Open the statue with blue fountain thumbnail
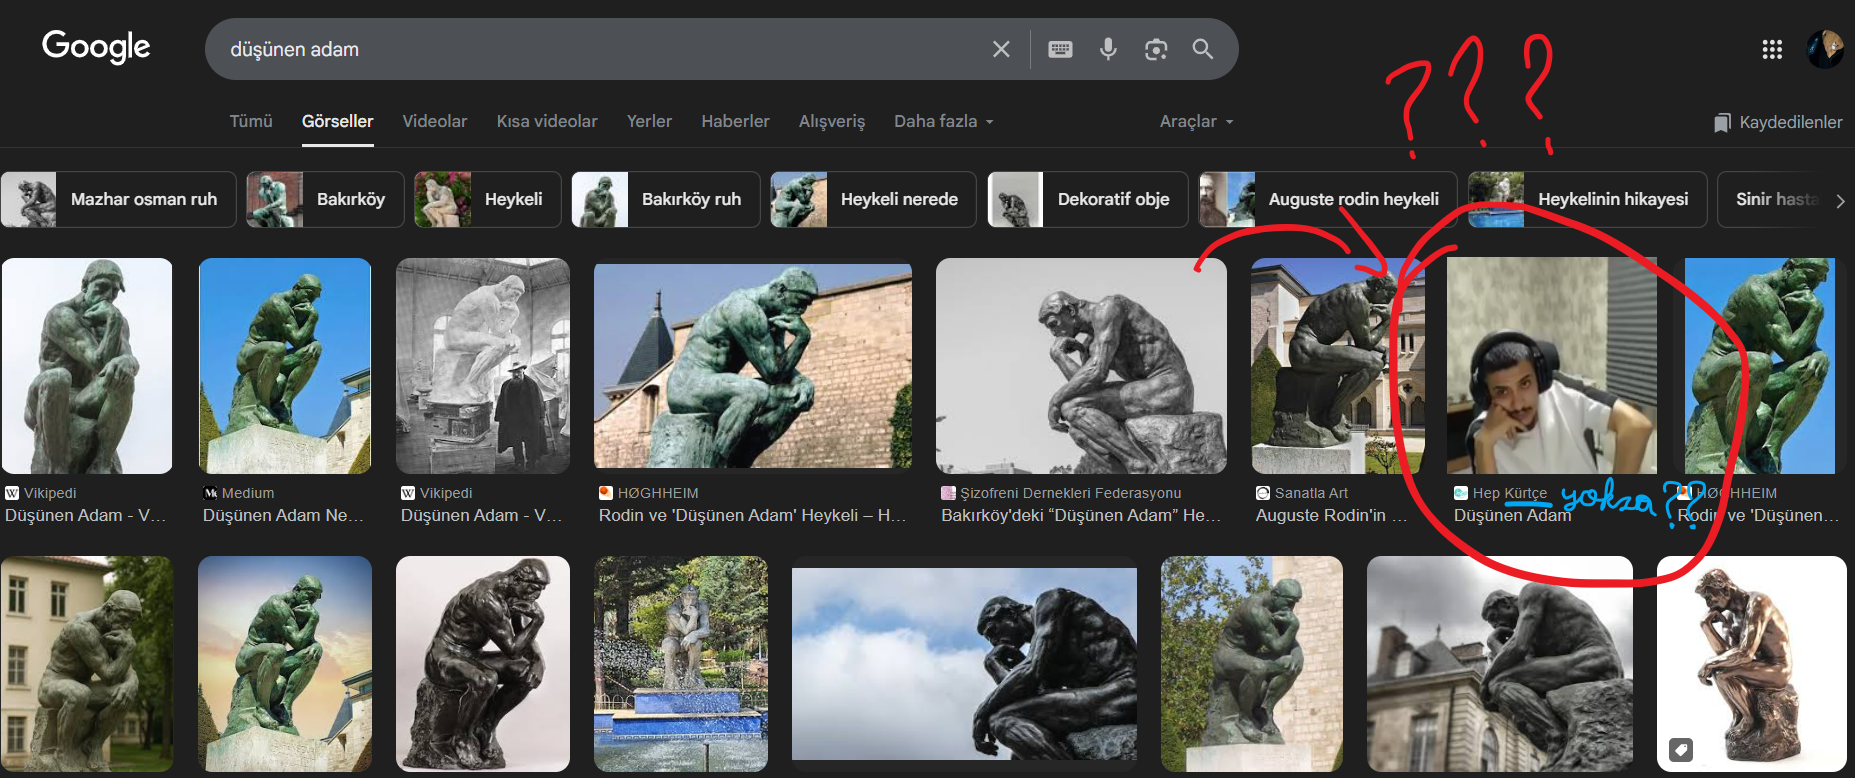1855x778 pixels. click(681, 664)
